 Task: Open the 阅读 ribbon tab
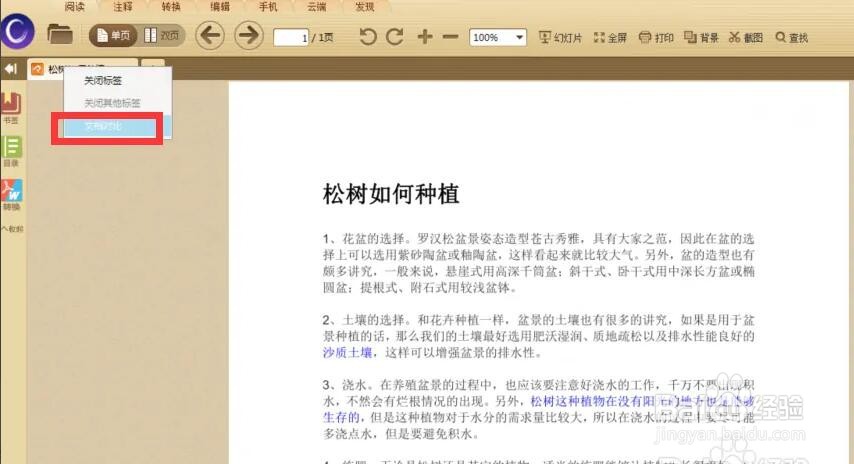[x=75, y=7]
